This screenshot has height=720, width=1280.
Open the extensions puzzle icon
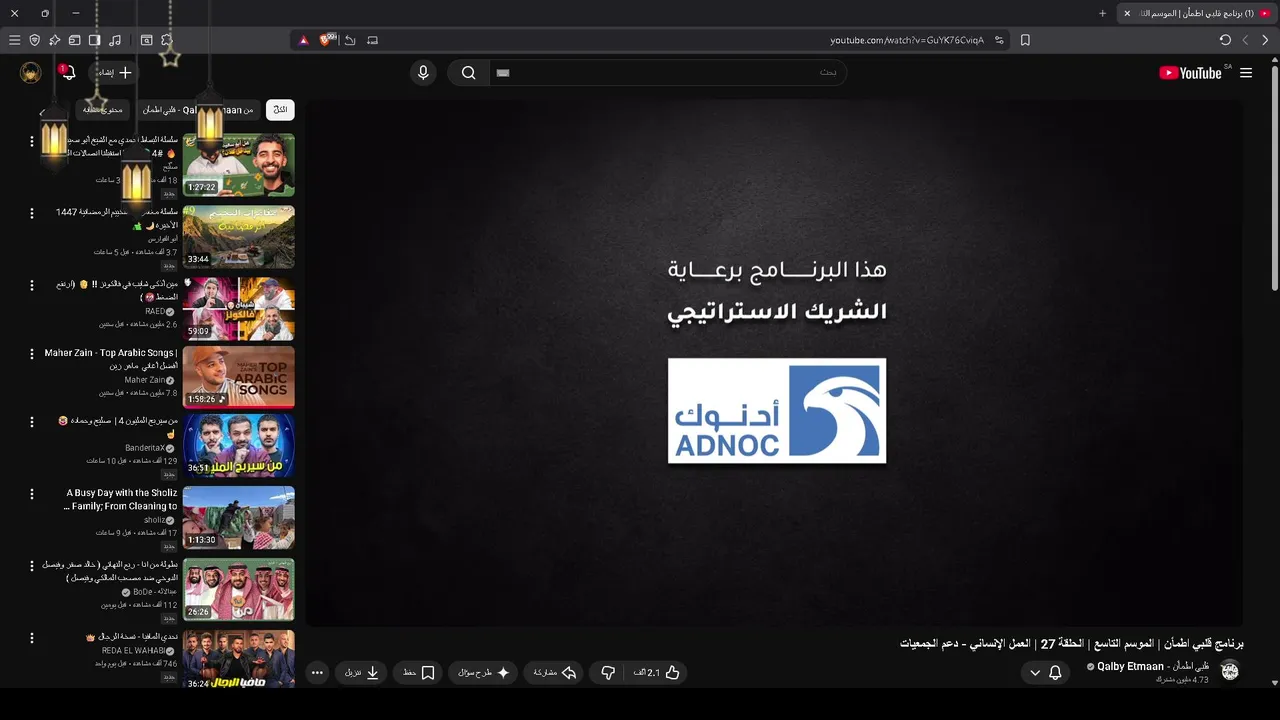click(167, 40)
